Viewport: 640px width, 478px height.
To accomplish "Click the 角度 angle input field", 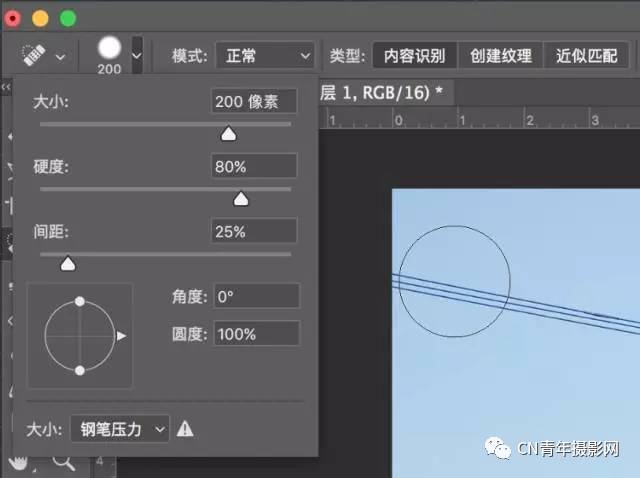I will (255, 296).
